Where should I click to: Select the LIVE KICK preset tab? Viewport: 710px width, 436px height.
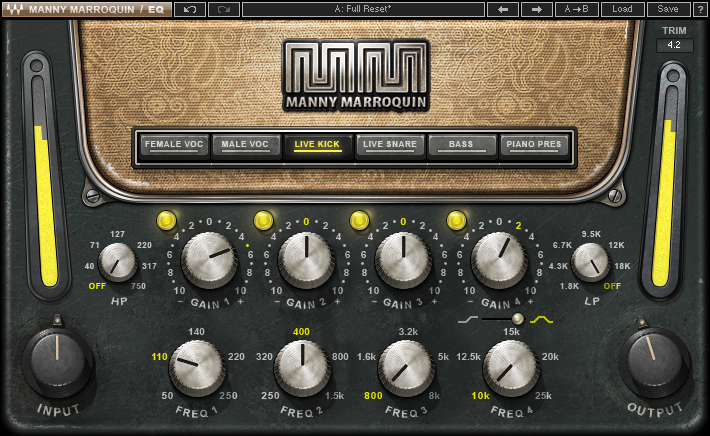[317, 145]
